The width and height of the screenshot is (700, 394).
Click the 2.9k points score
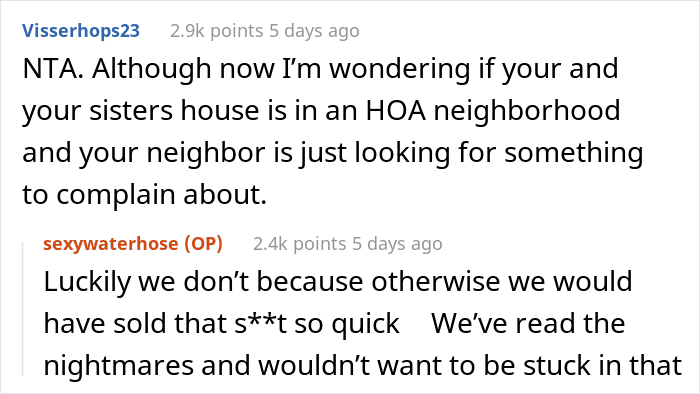point(217,31)
